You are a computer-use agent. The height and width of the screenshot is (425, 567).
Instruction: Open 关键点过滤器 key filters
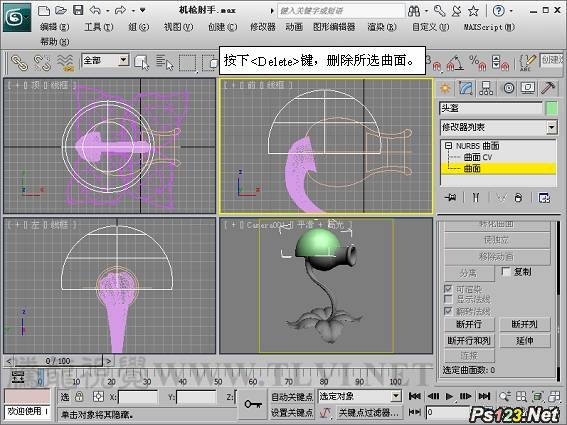(369, 412)
